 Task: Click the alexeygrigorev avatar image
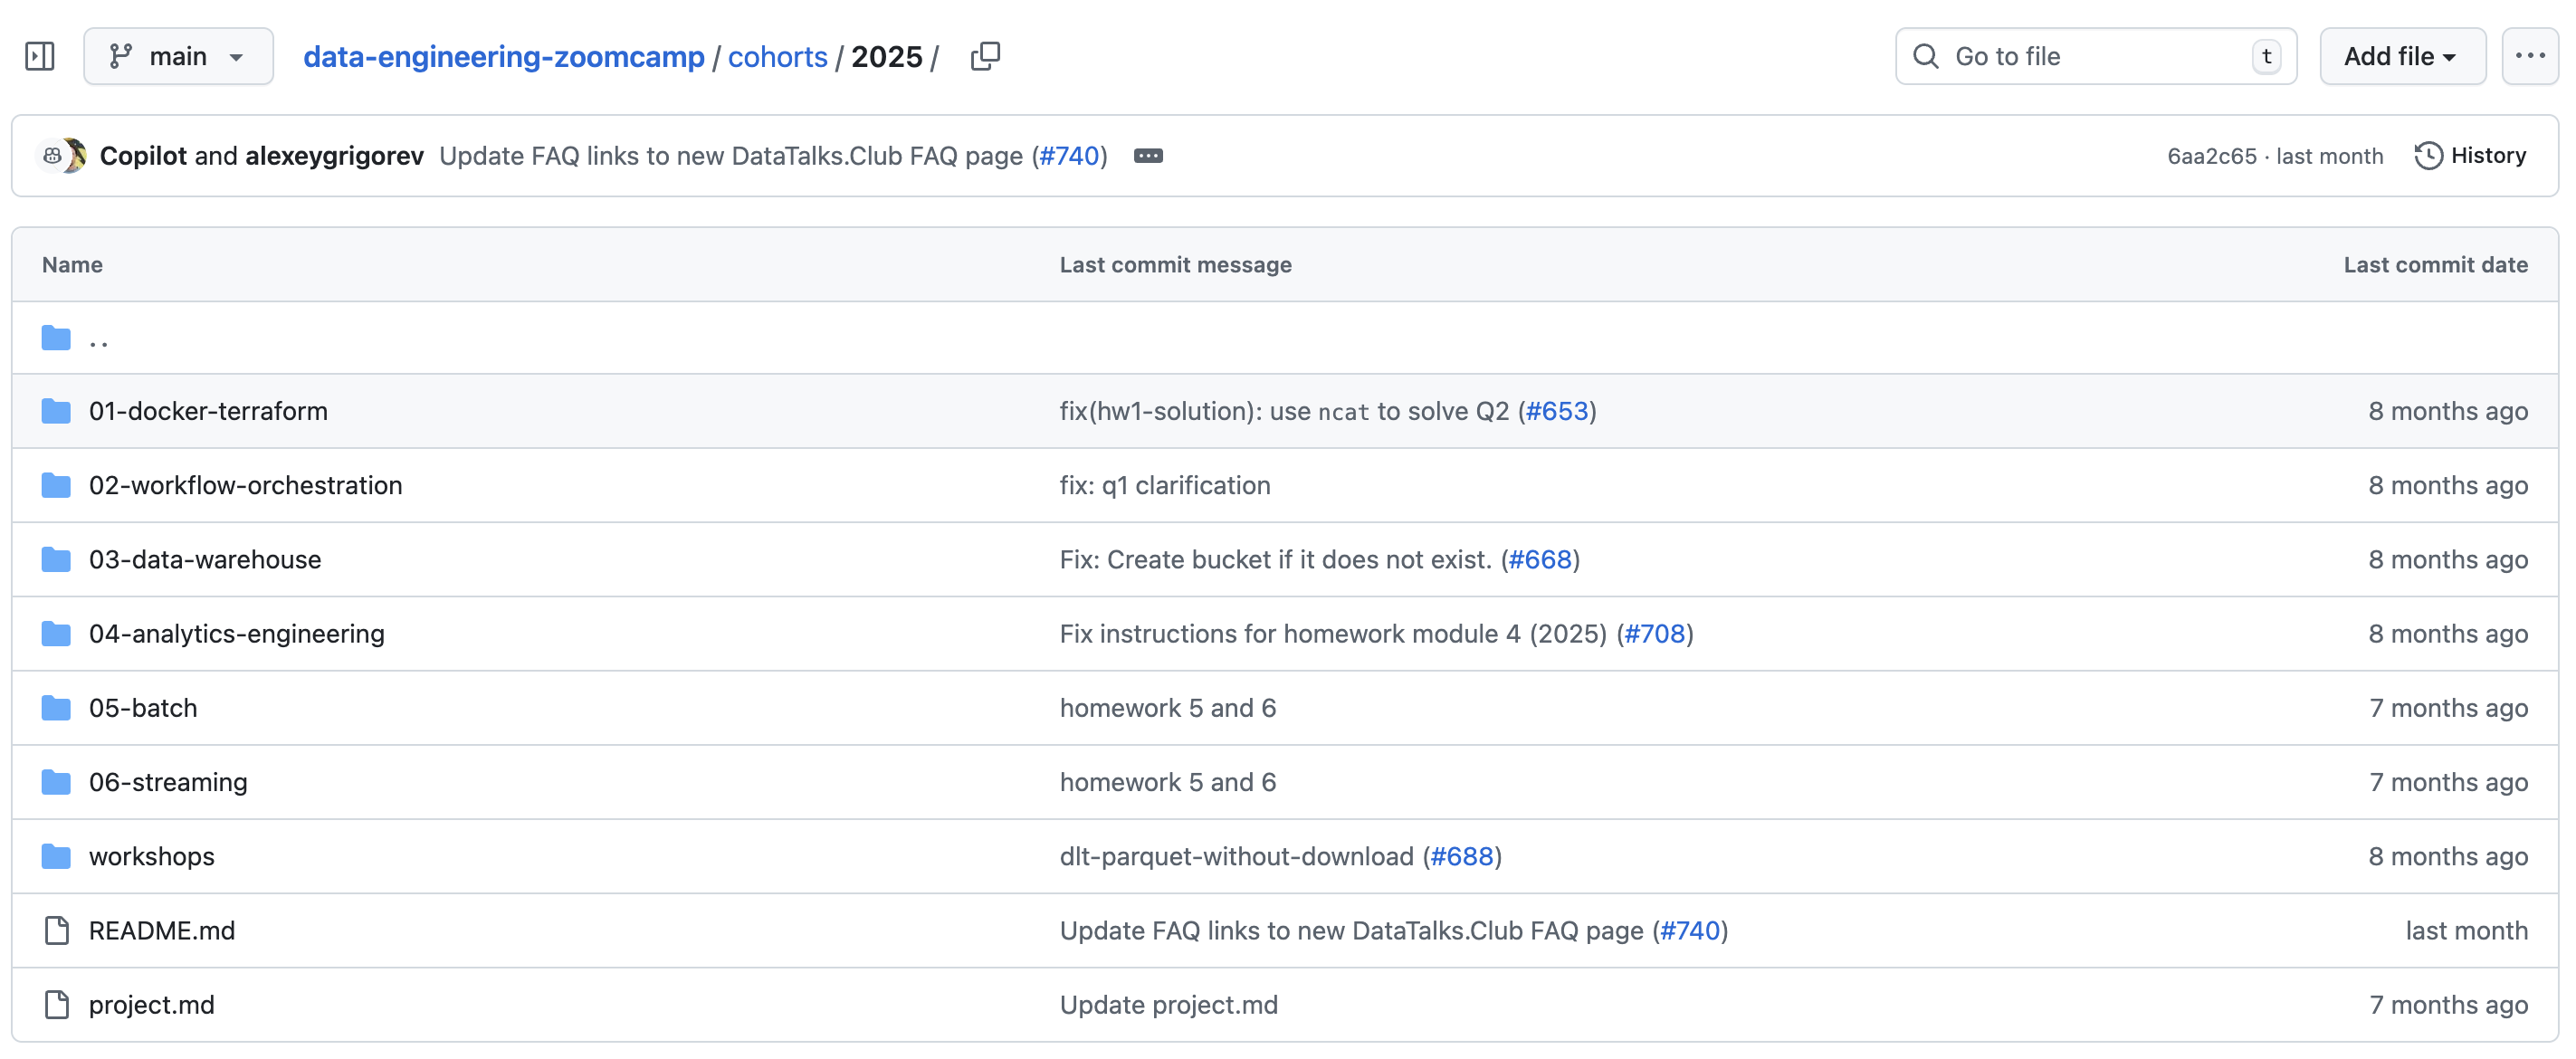tap(76, 155)
